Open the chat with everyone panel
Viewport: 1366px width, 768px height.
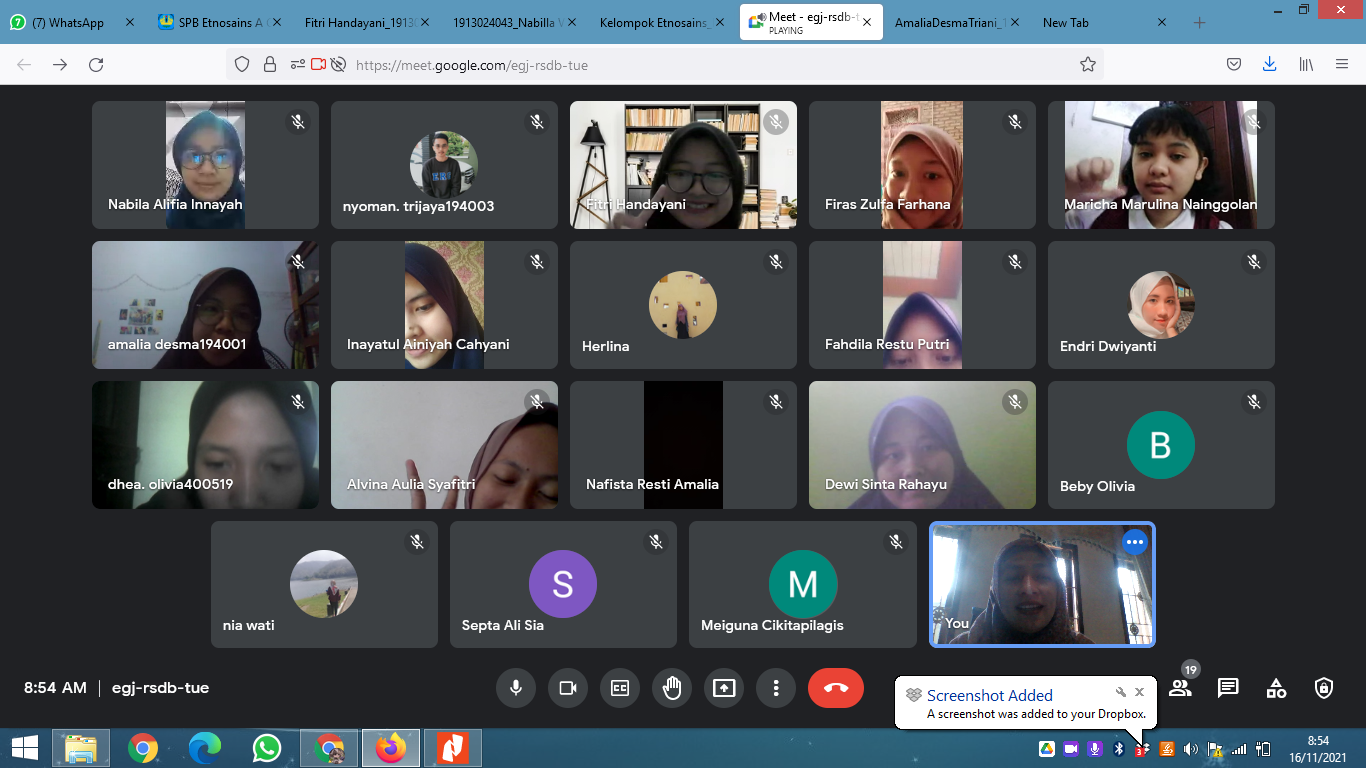pyautogui.click(x=1228, y=688)
